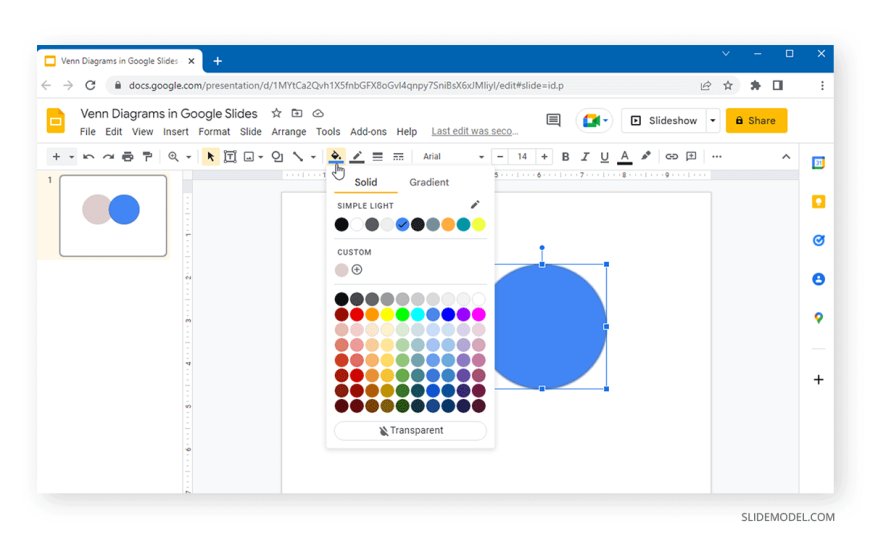Open the Arrange menu

coord(289,132)
